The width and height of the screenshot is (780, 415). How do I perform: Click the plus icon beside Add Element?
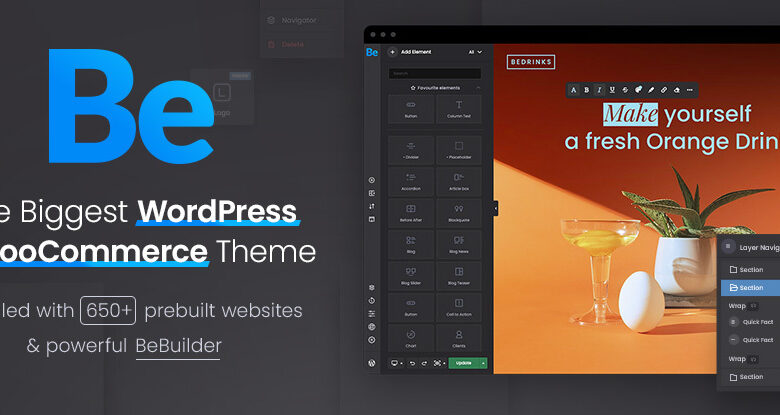click(392, 51)
